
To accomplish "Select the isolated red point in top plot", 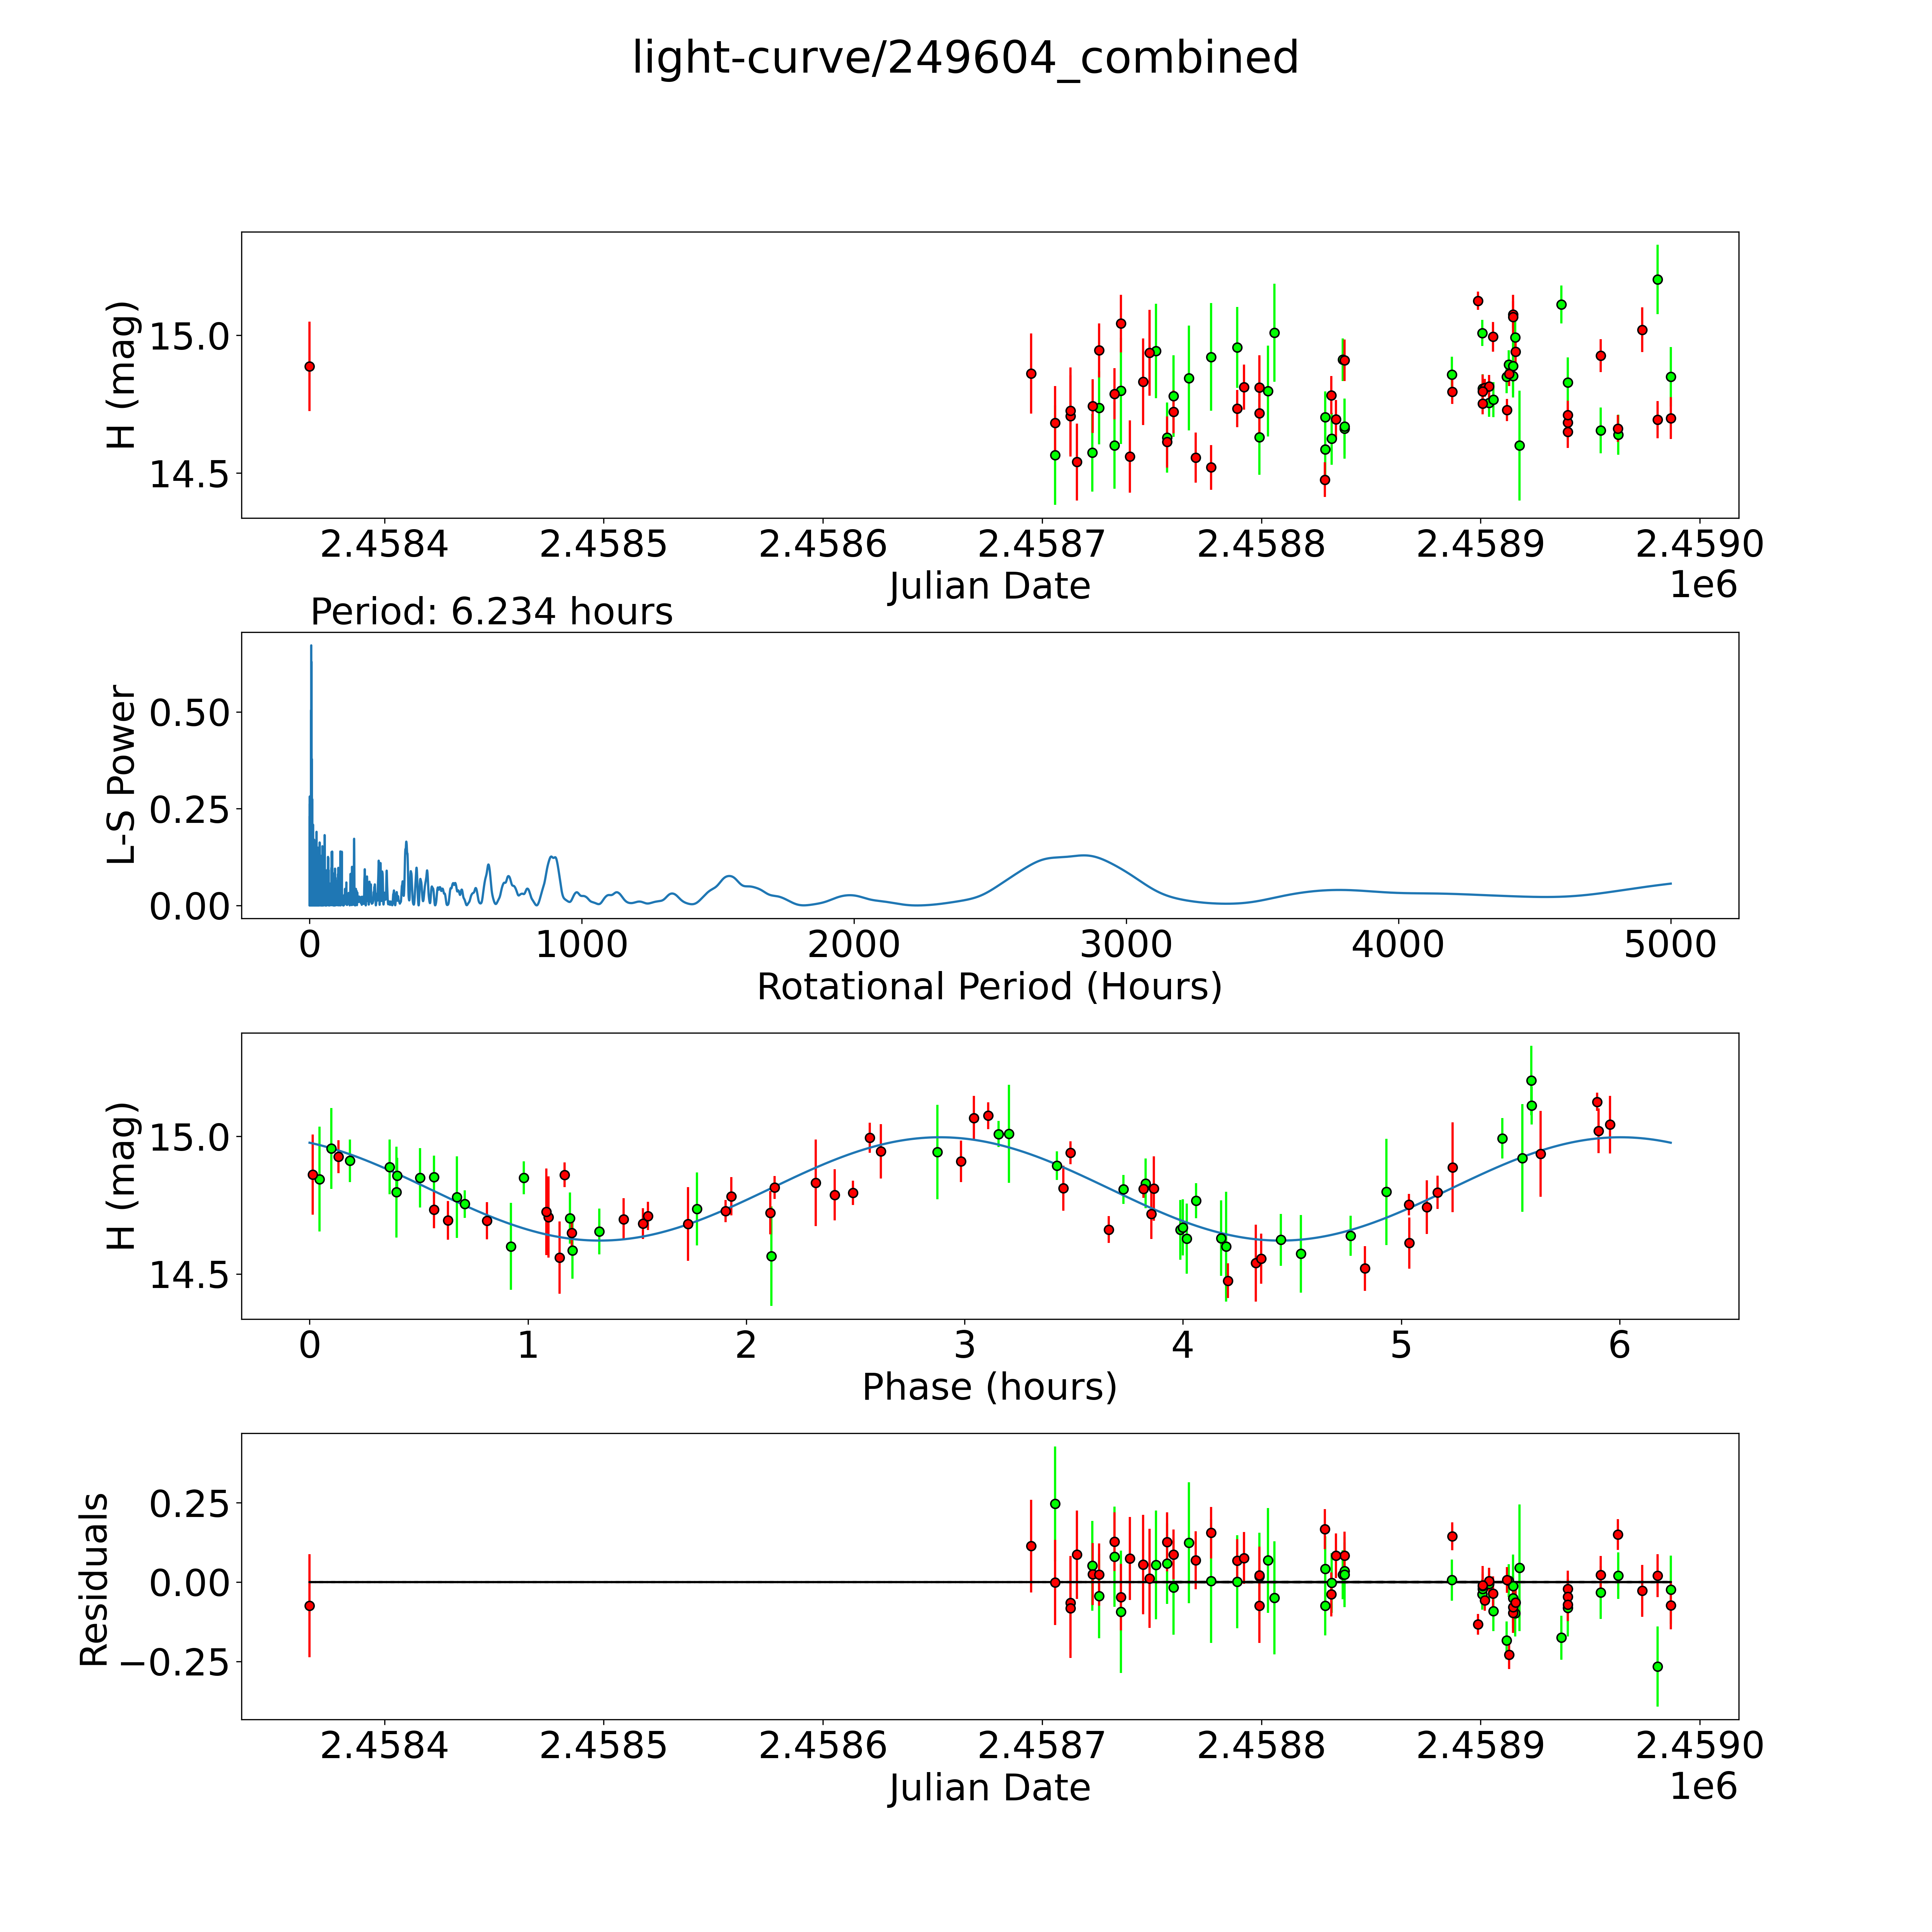I will tap(309, 366).
